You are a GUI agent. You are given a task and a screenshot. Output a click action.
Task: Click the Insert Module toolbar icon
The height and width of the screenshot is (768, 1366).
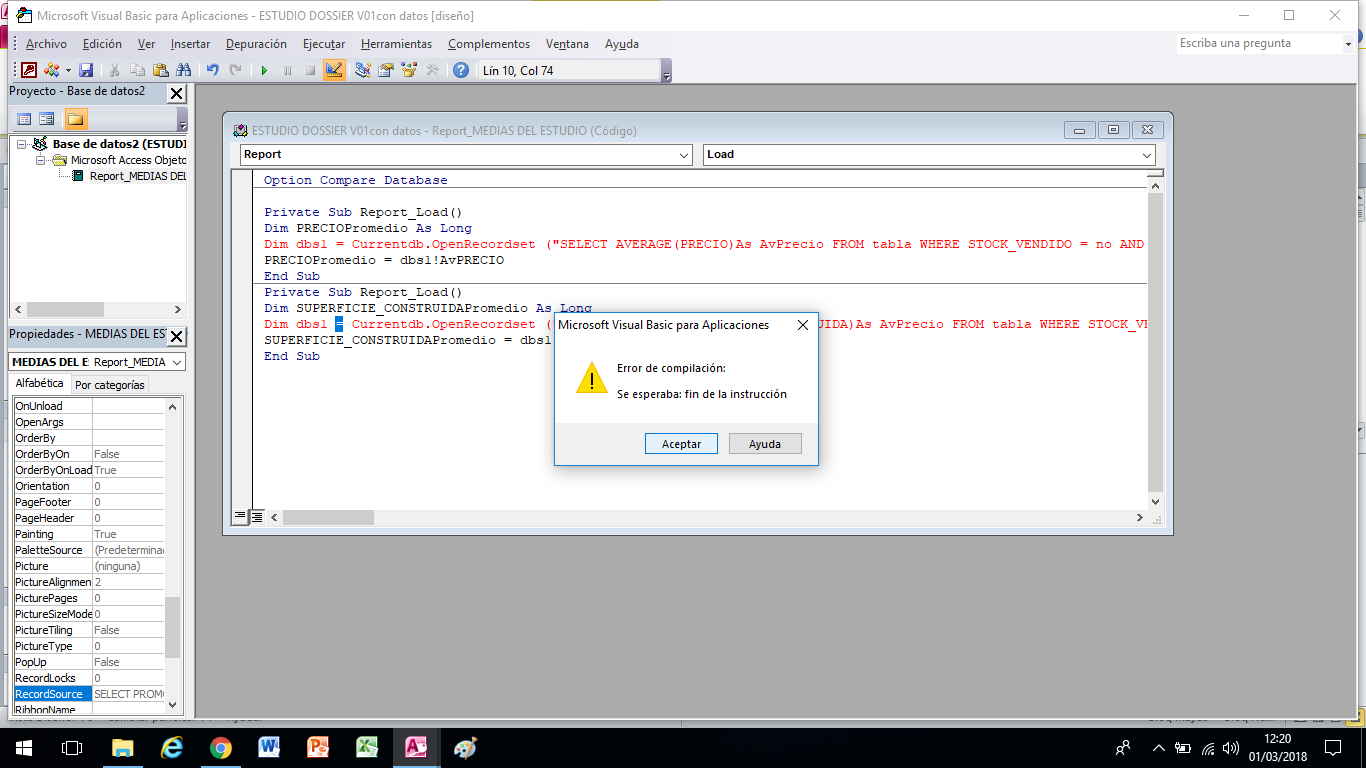(x=51, y=70)
